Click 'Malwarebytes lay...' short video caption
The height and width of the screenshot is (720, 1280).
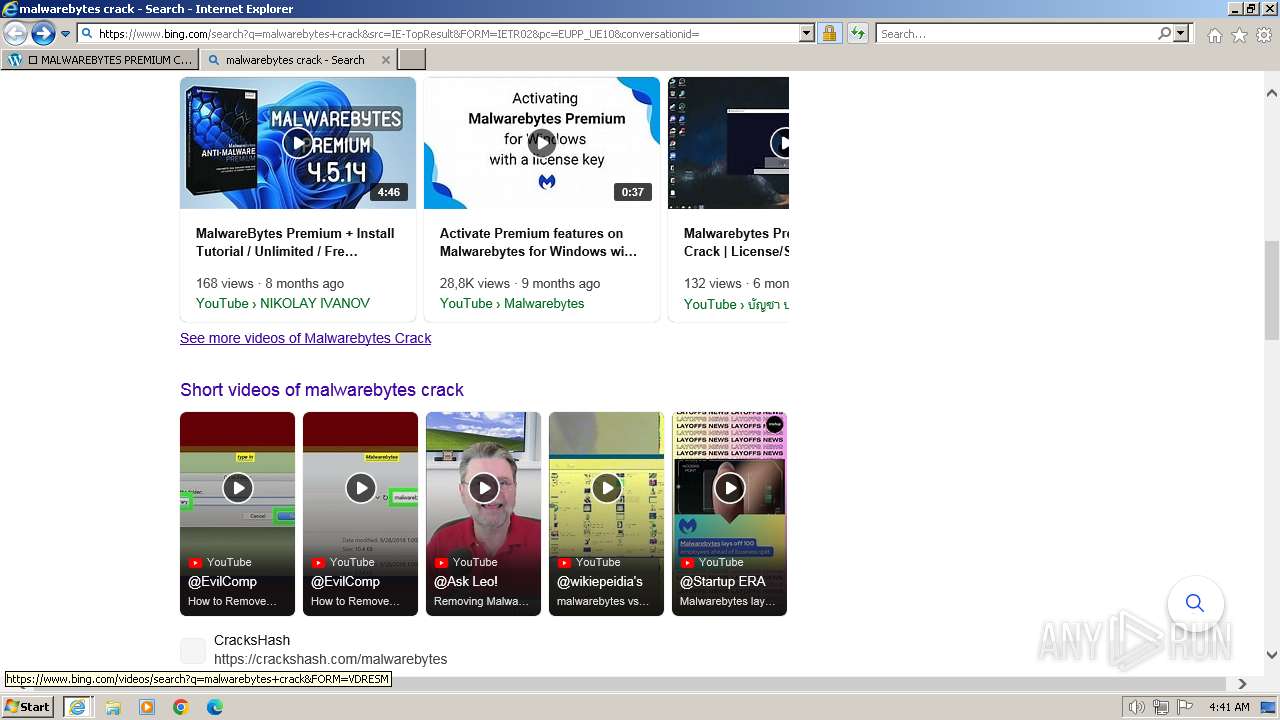coord(727,601)
